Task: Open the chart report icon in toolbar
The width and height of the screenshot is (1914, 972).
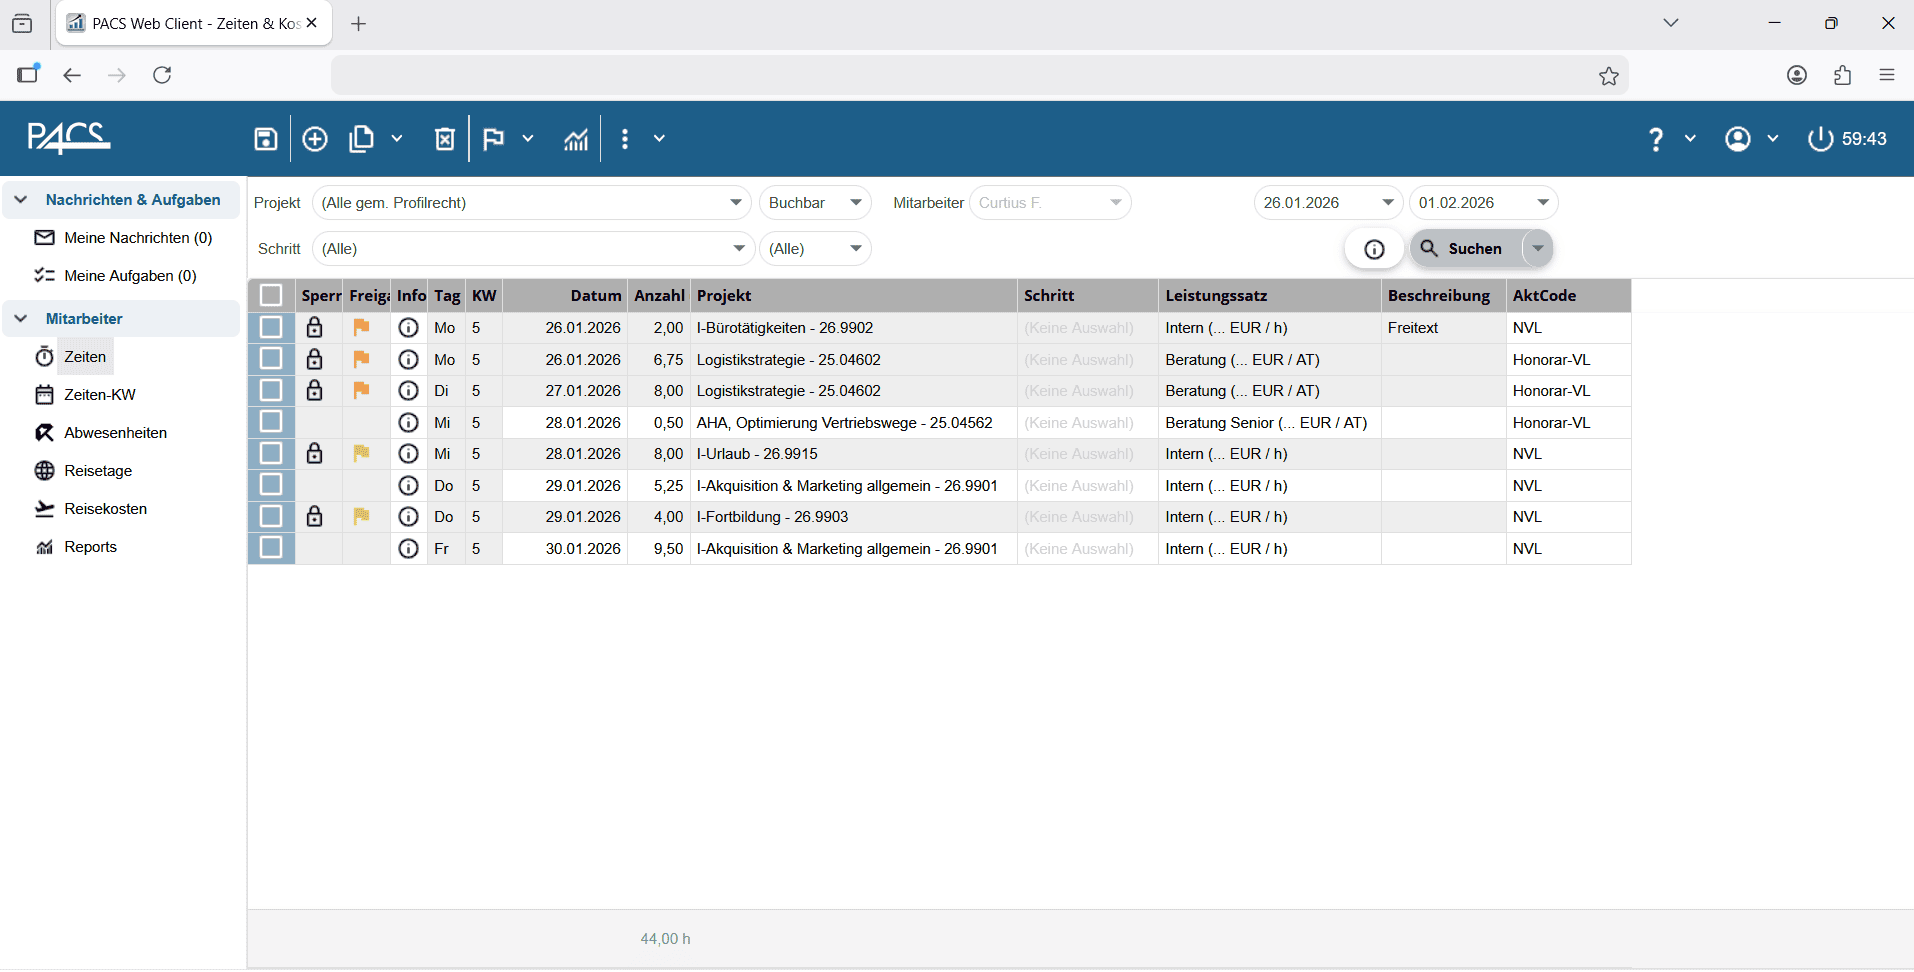Action: point(576,139)
